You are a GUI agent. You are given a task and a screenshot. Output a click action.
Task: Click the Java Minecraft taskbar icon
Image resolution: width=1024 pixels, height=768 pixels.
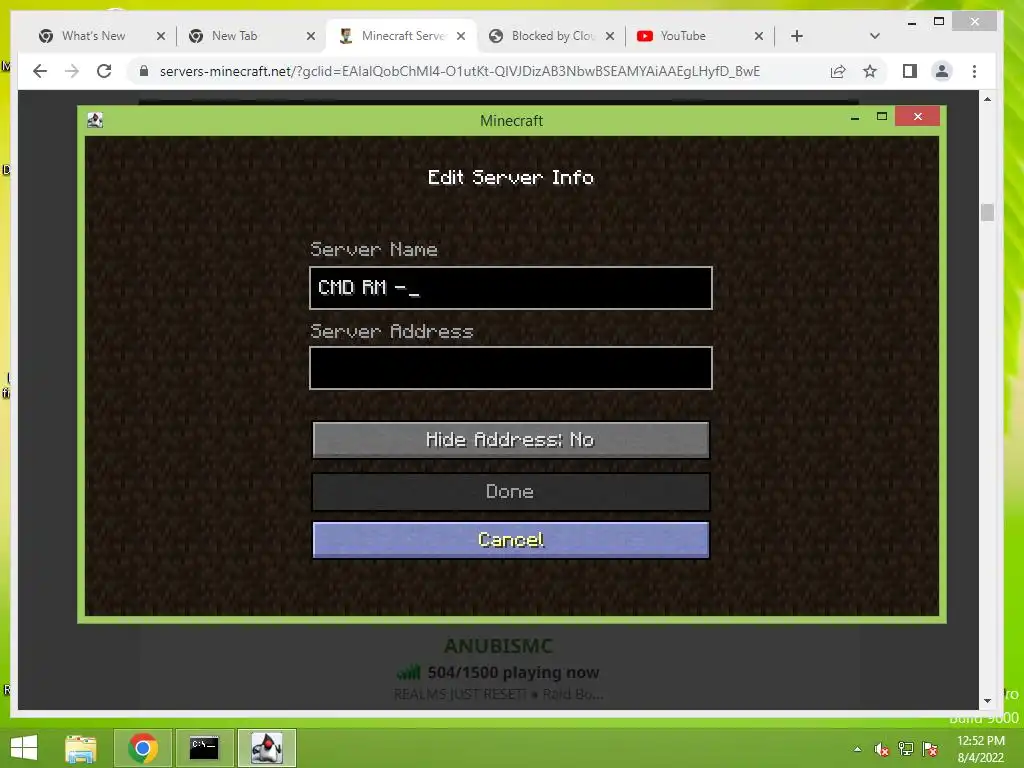pos(267,748)
